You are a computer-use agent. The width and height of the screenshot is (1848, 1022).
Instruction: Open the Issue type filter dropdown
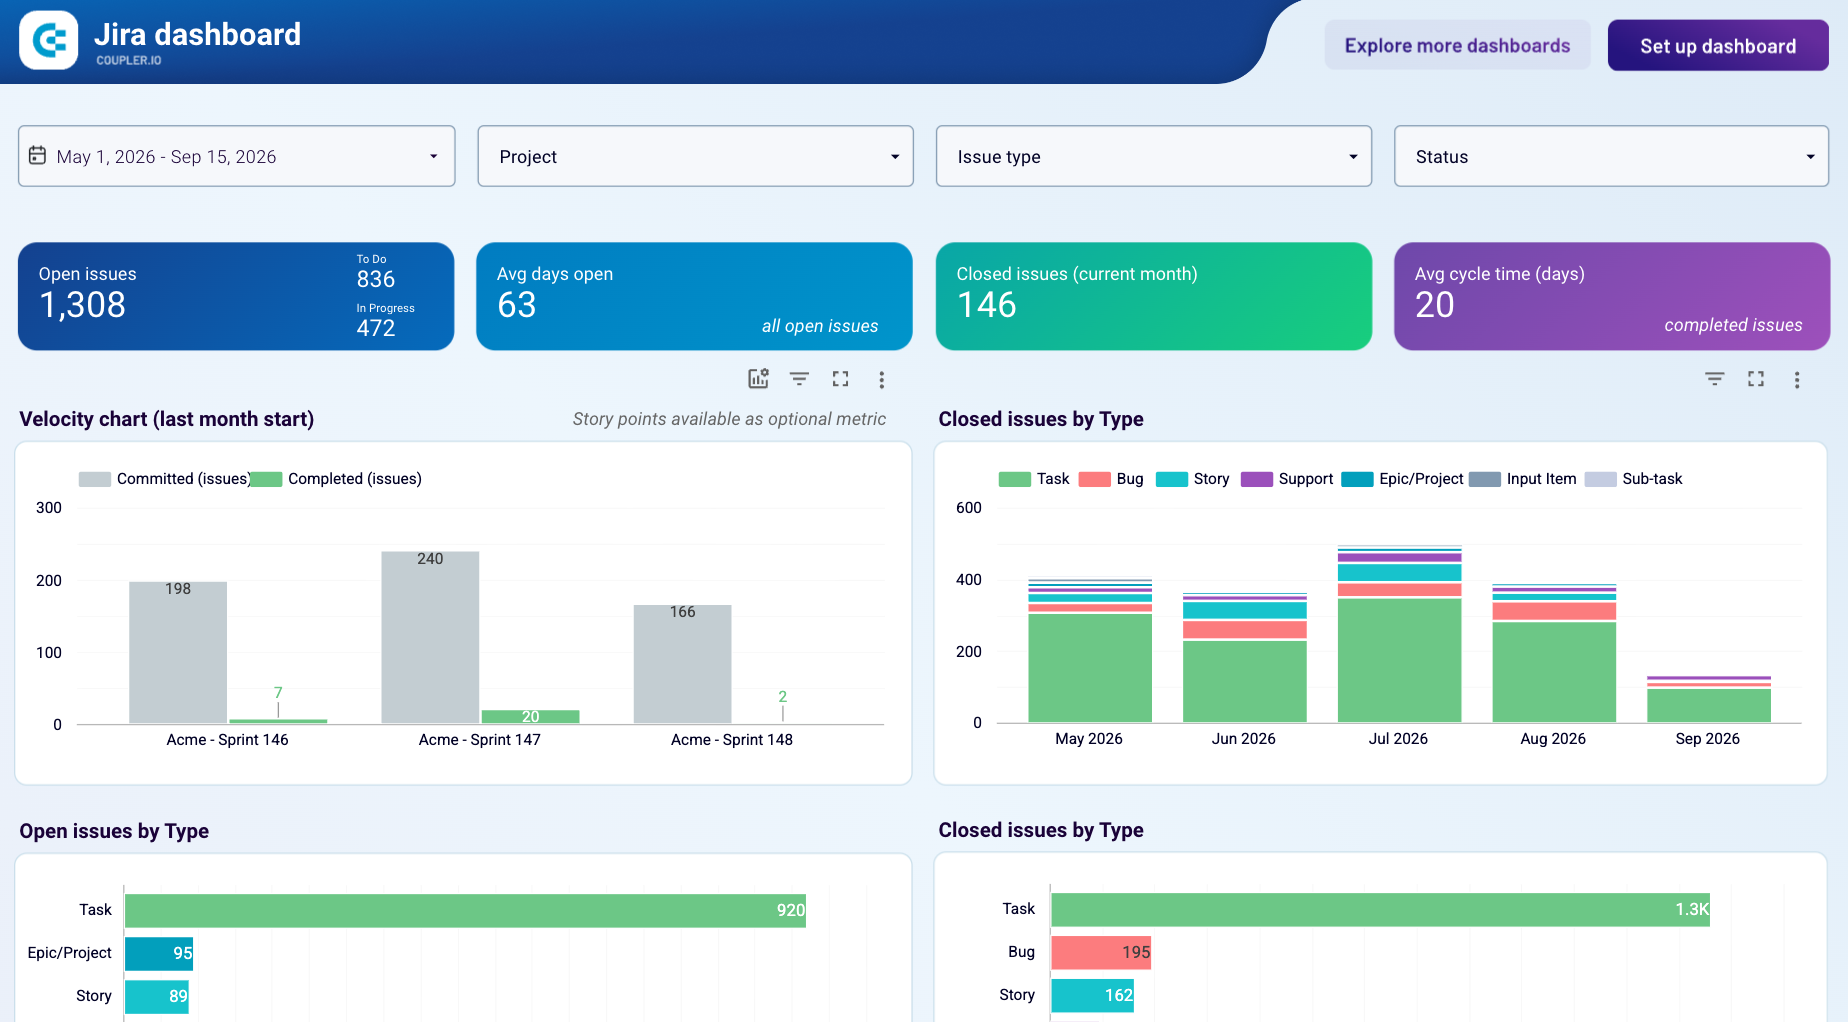(x=1153, y=156)
